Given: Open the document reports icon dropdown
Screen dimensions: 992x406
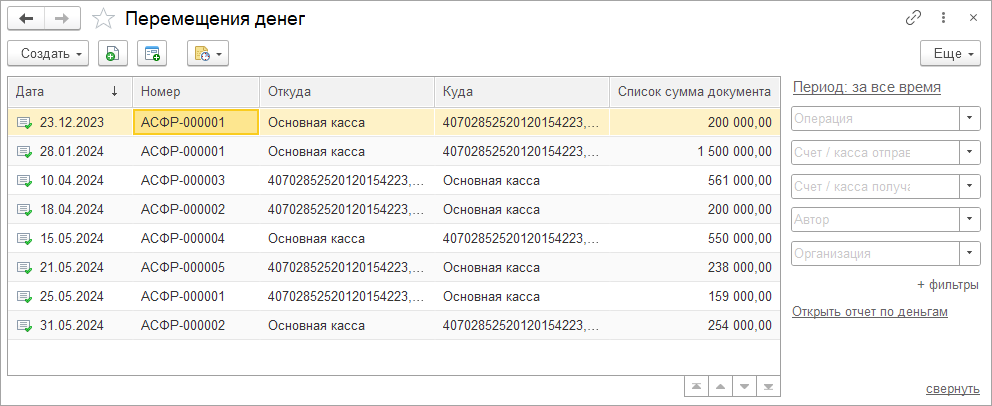Looking at the screenshot, I should pyautogui.click(x=208, y=53).
